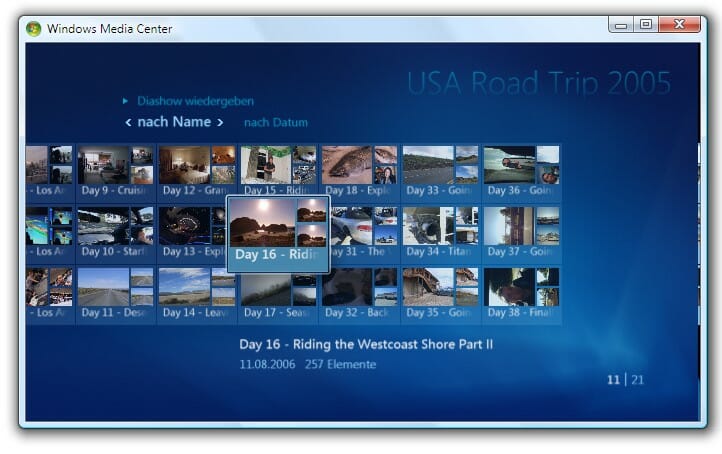
Task: Open Day 34 - Titan folder thumbnail
Action: click(440, 233)
